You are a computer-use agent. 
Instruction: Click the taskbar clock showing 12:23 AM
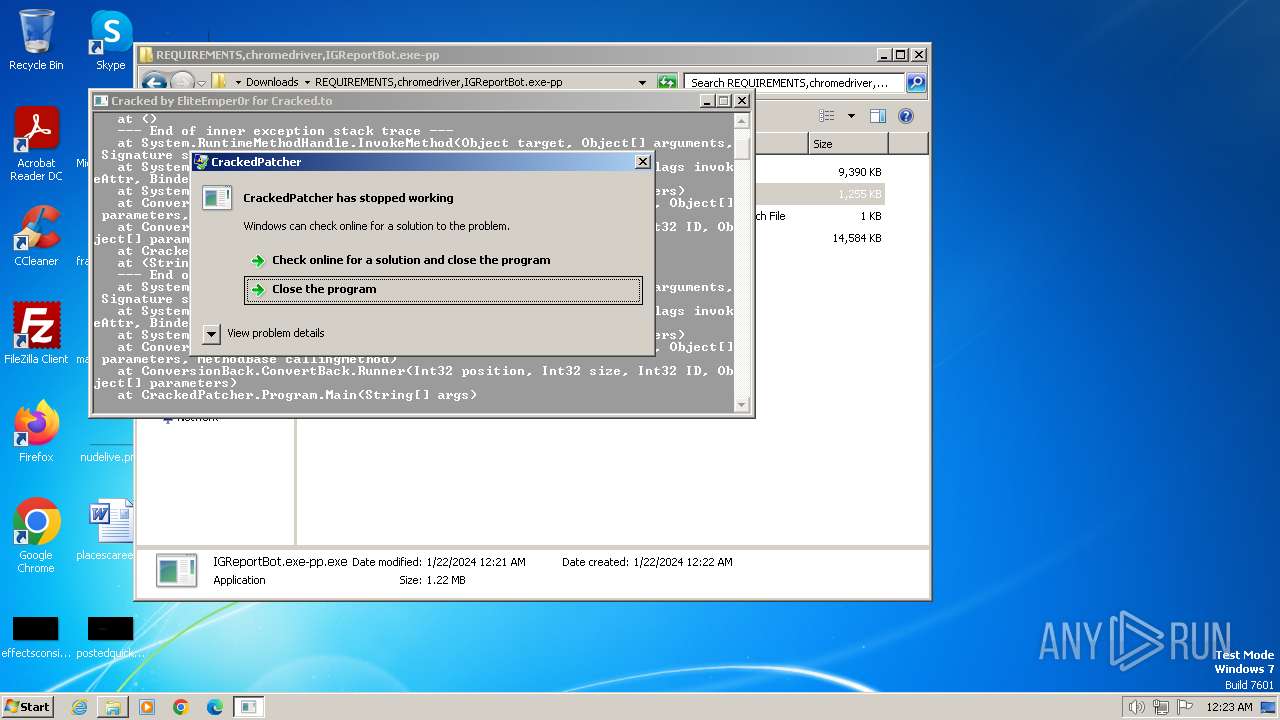(x=1229, y=707)
